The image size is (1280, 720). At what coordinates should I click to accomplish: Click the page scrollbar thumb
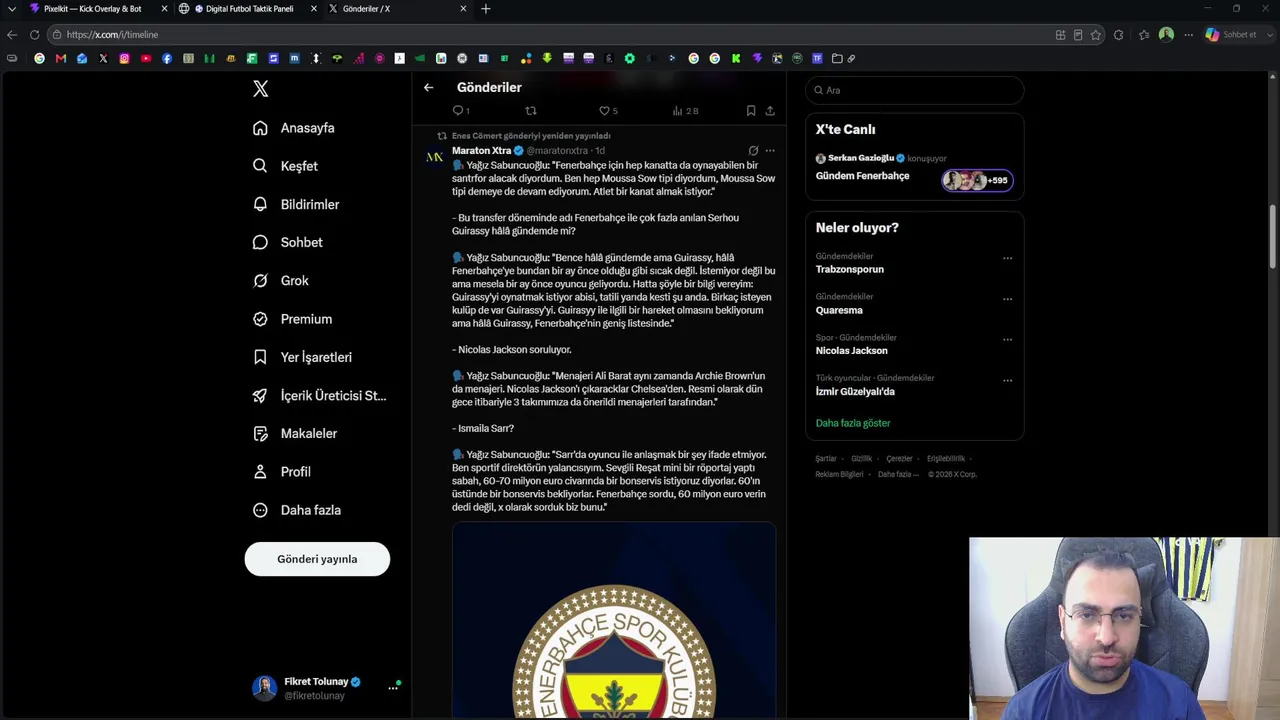(x=1274, y=235)
